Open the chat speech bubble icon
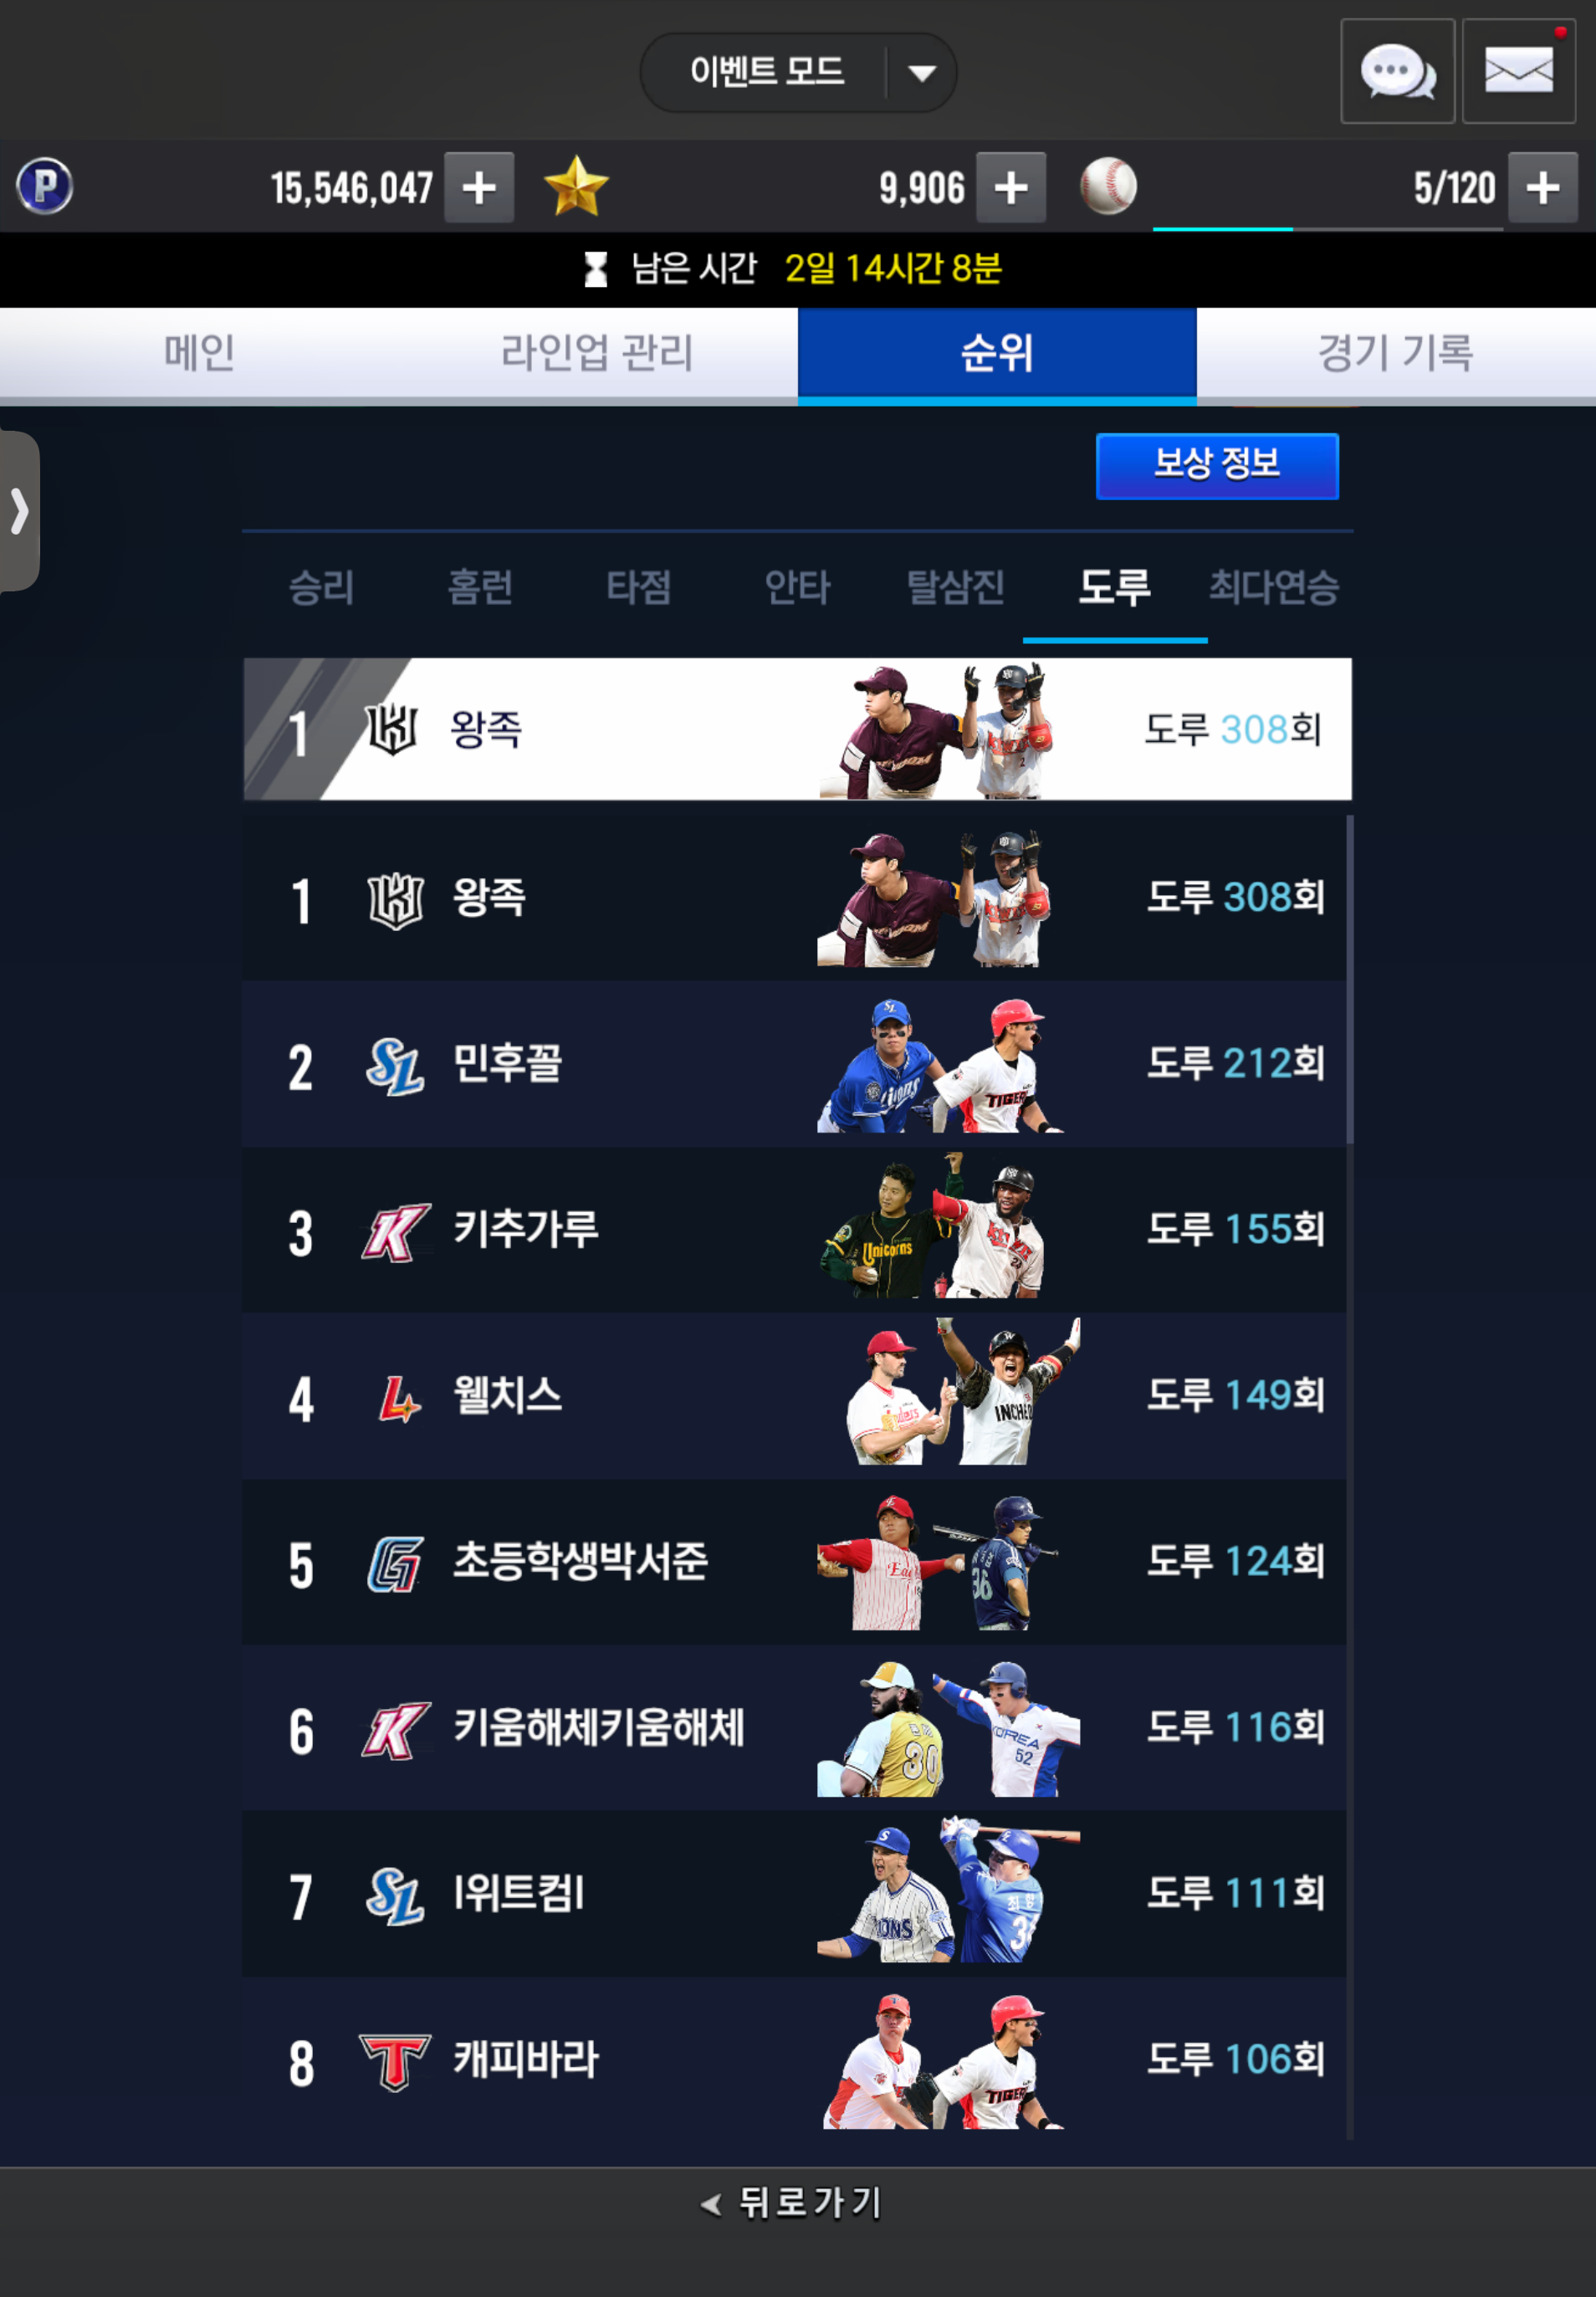The width and height of the screenshot is (1596, 2297). (x=1397, y=71)
